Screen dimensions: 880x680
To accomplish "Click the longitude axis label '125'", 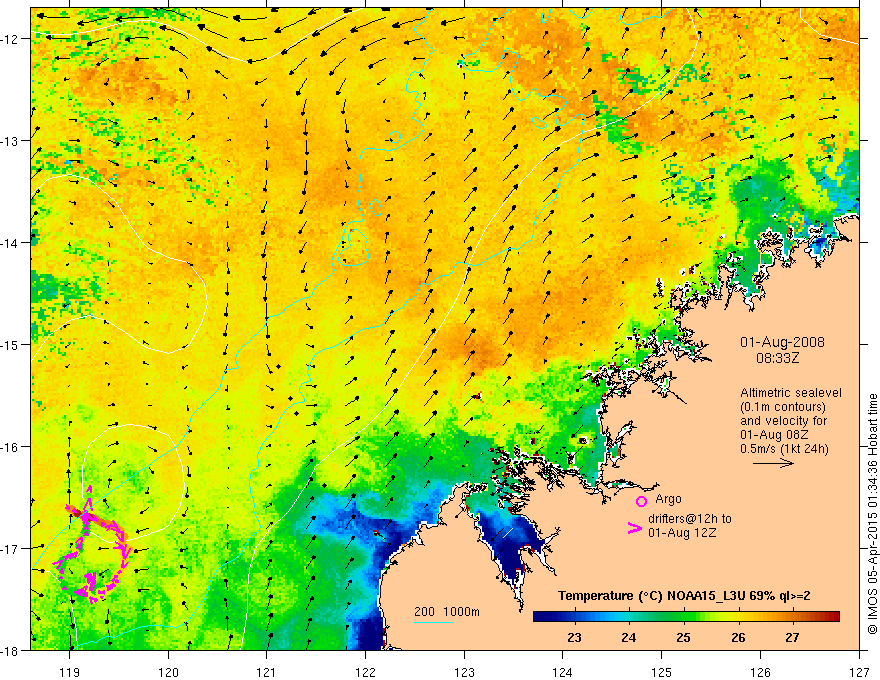I will (662, 672).
